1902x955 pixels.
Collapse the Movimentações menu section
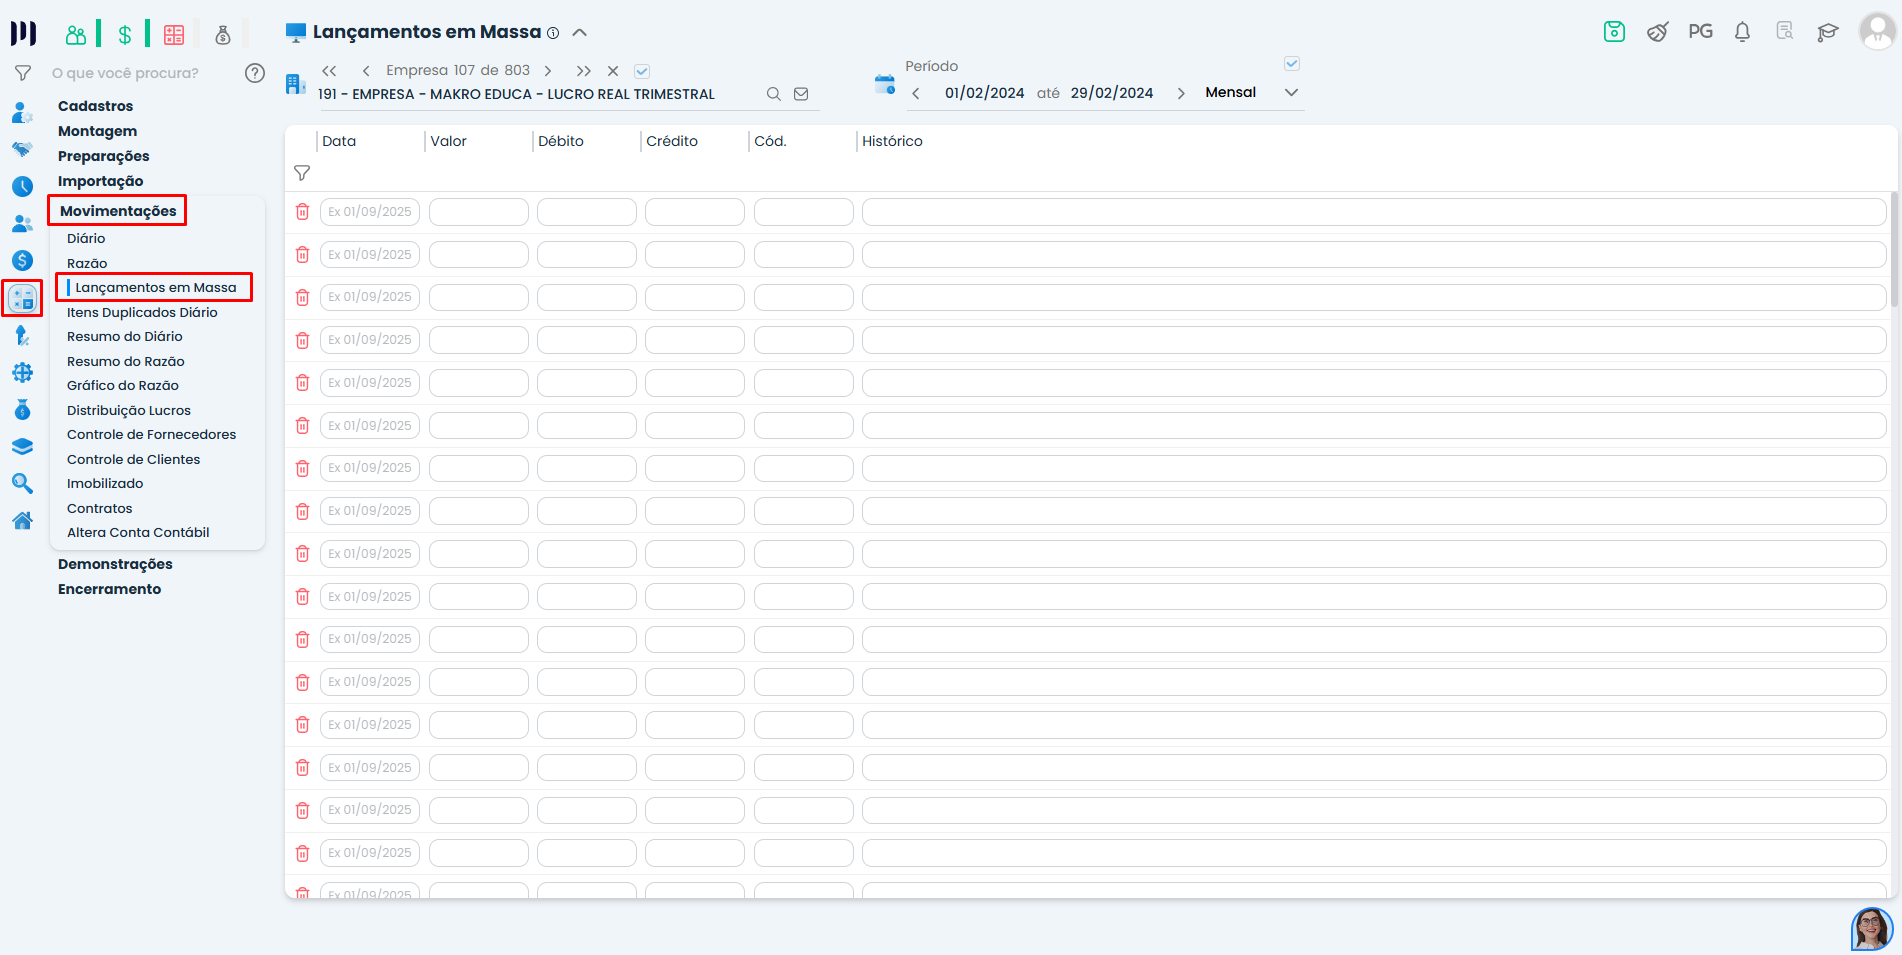tap(118, 211)
